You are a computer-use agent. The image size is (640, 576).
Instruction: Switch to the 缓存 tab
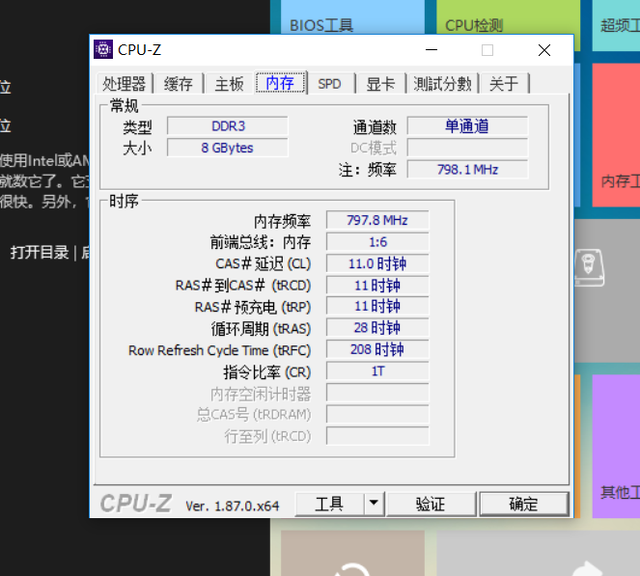click(178, 84)
